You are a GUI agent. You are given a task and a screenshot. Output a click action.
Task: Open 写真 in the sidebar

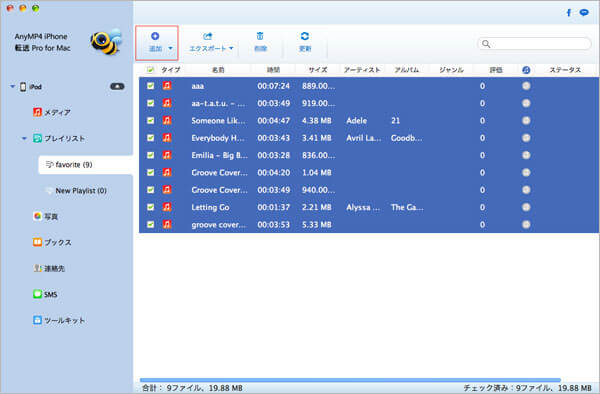[46, 217]
